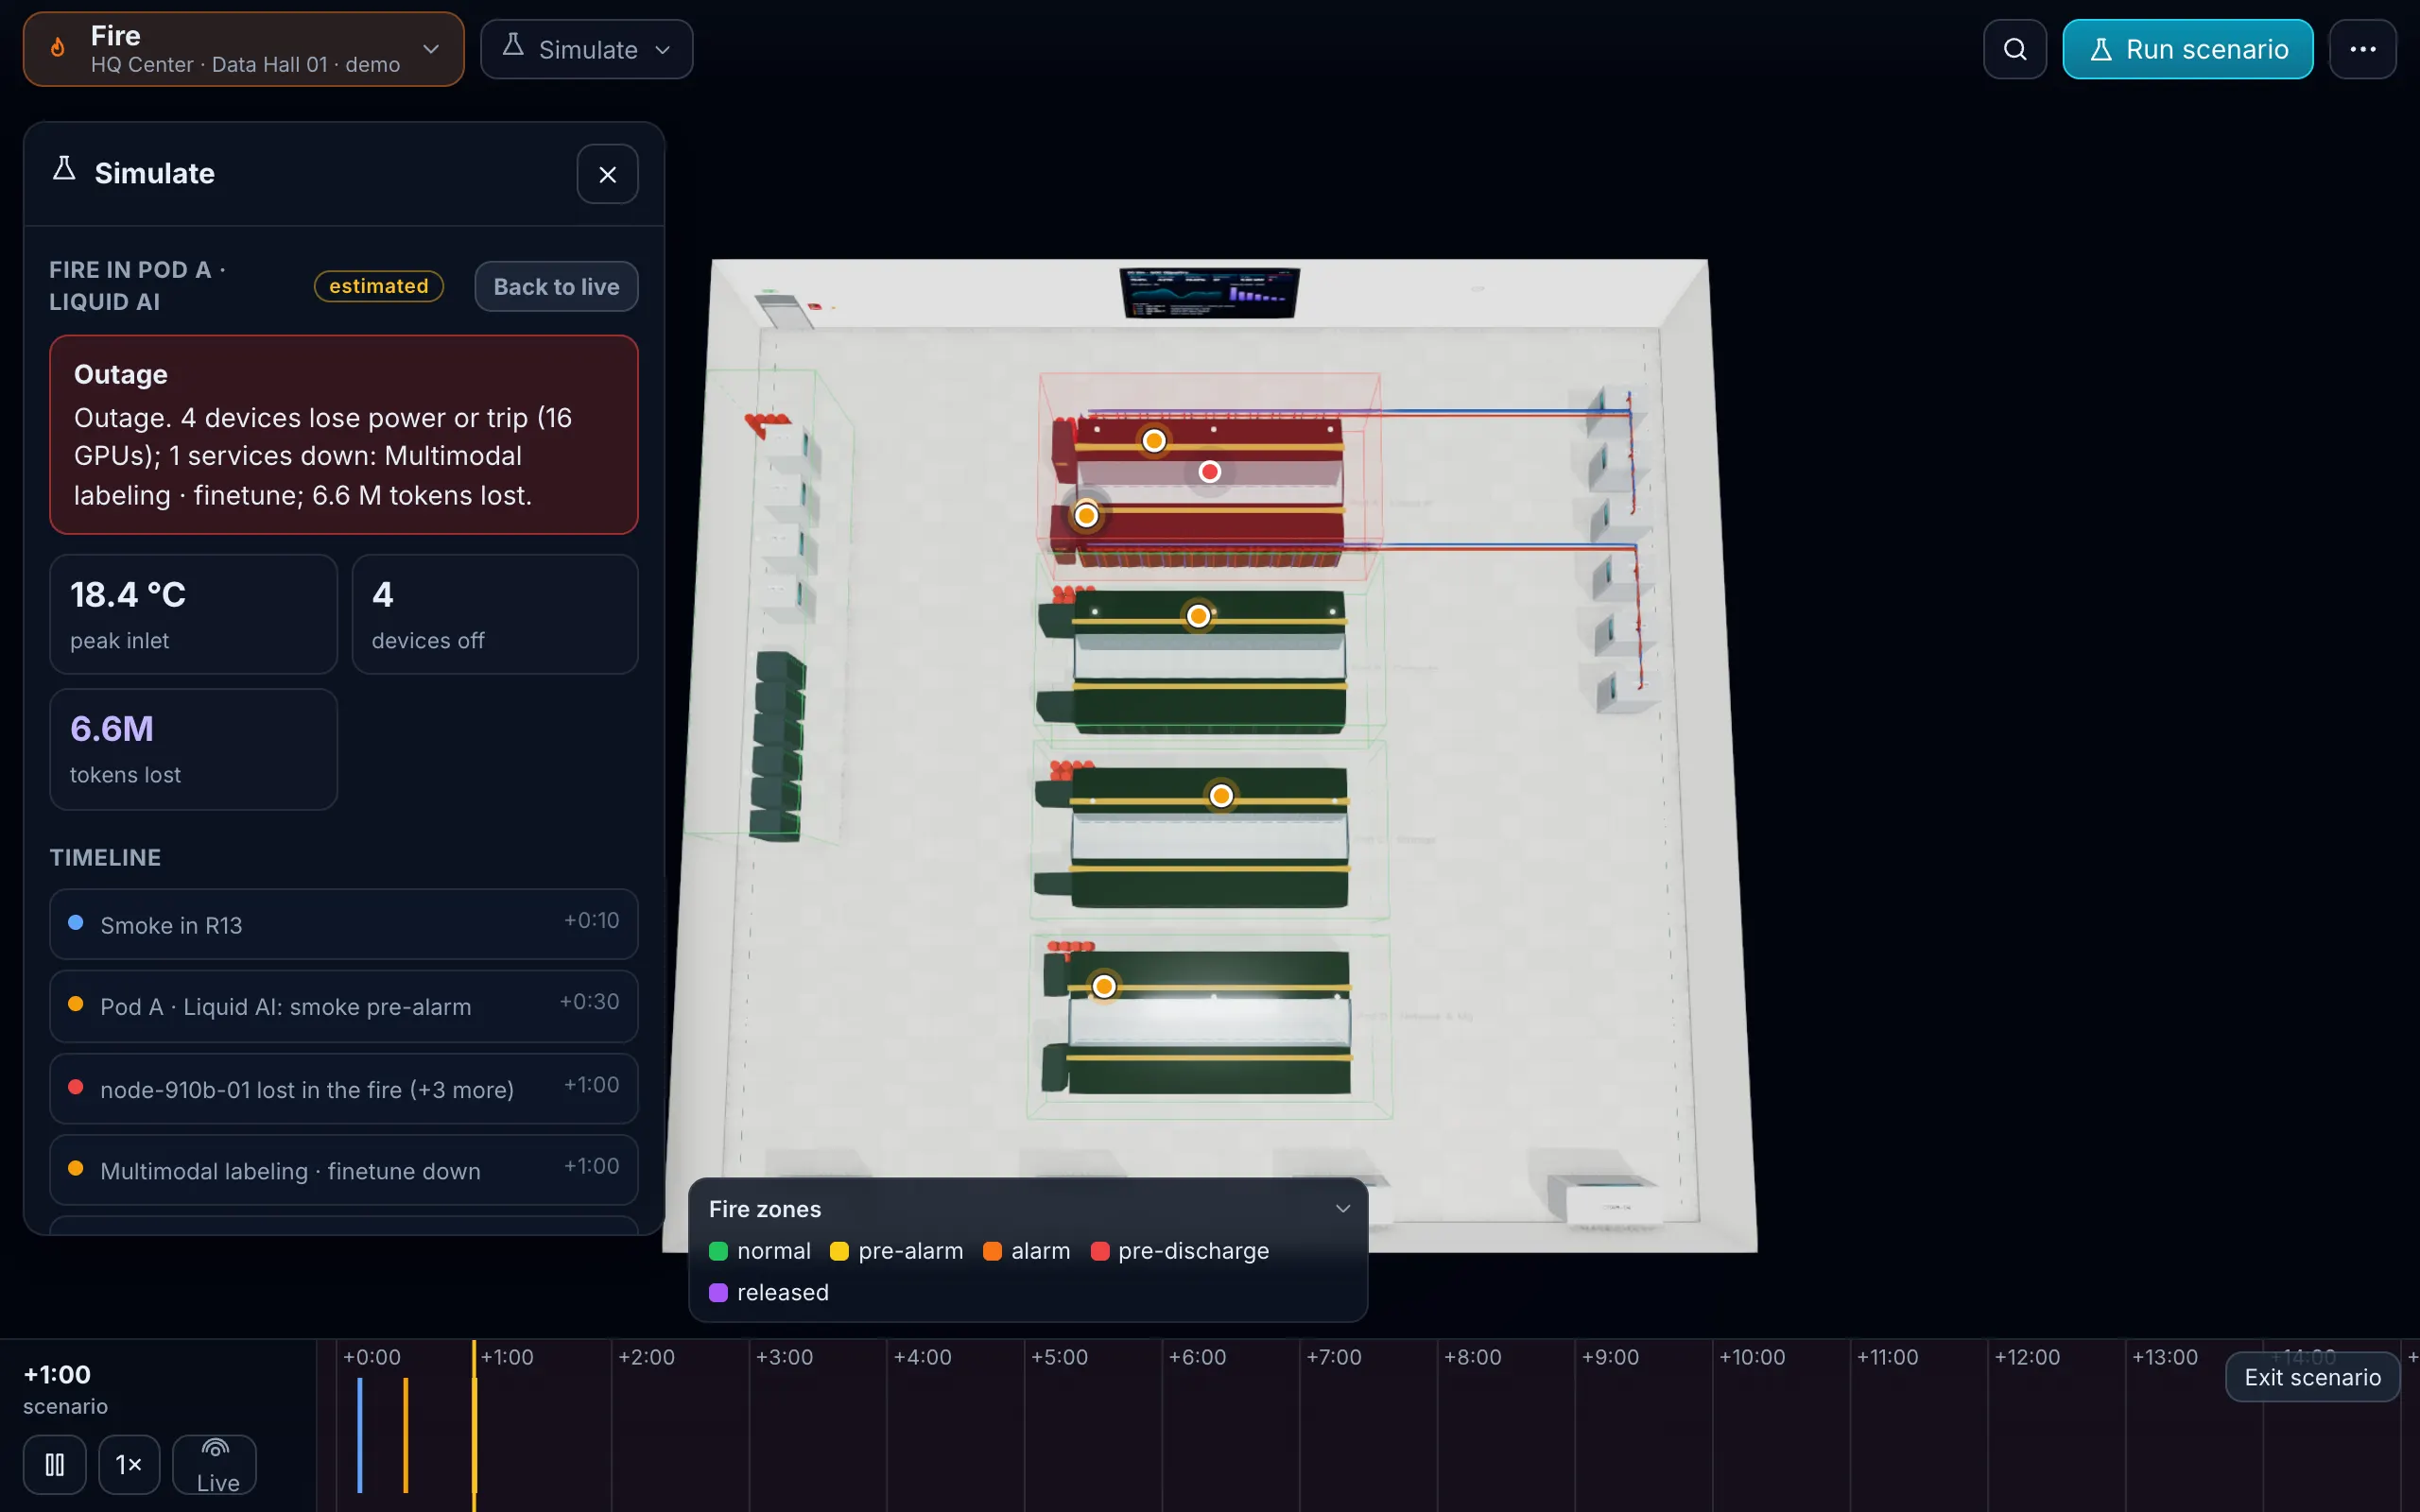Viewport: 2420px width, 1512px height.
Task: Click the estimated badge
Action: pyautogui.click(x=379, y=286)
